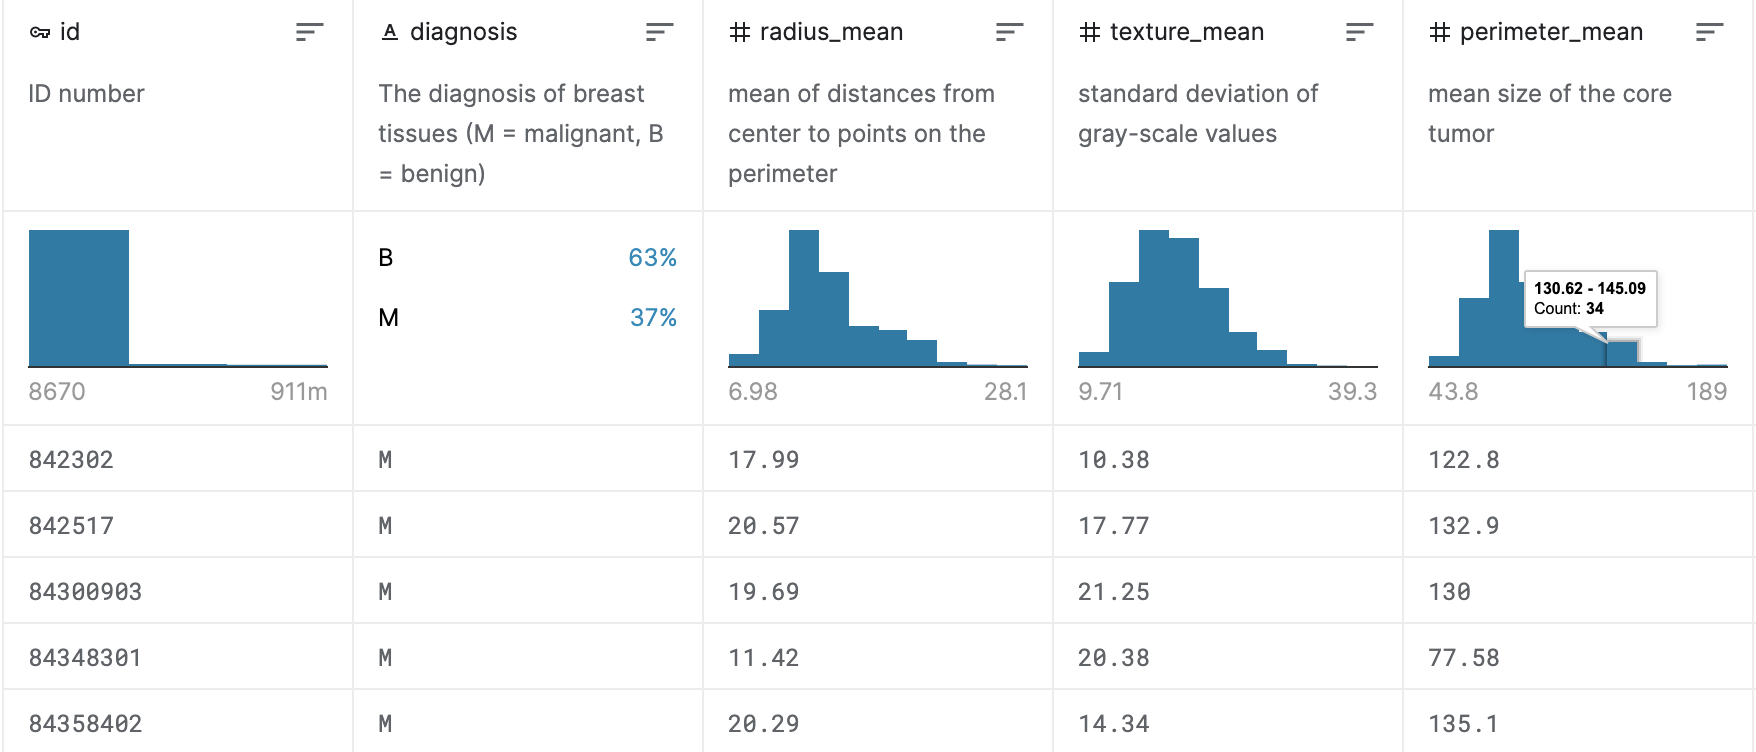Open sort options for texture_mean column
The width and height of the screenshot is (1756, 752).
pyautogui.click(x=1358, y=31)
